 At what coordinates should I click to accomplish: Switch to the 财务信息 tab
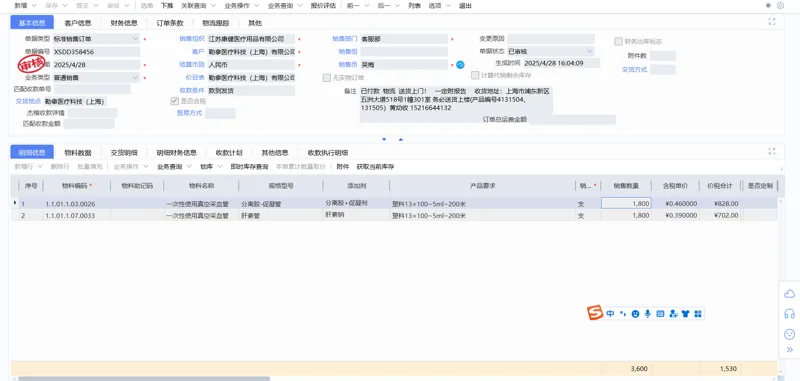tap(124, 23)
